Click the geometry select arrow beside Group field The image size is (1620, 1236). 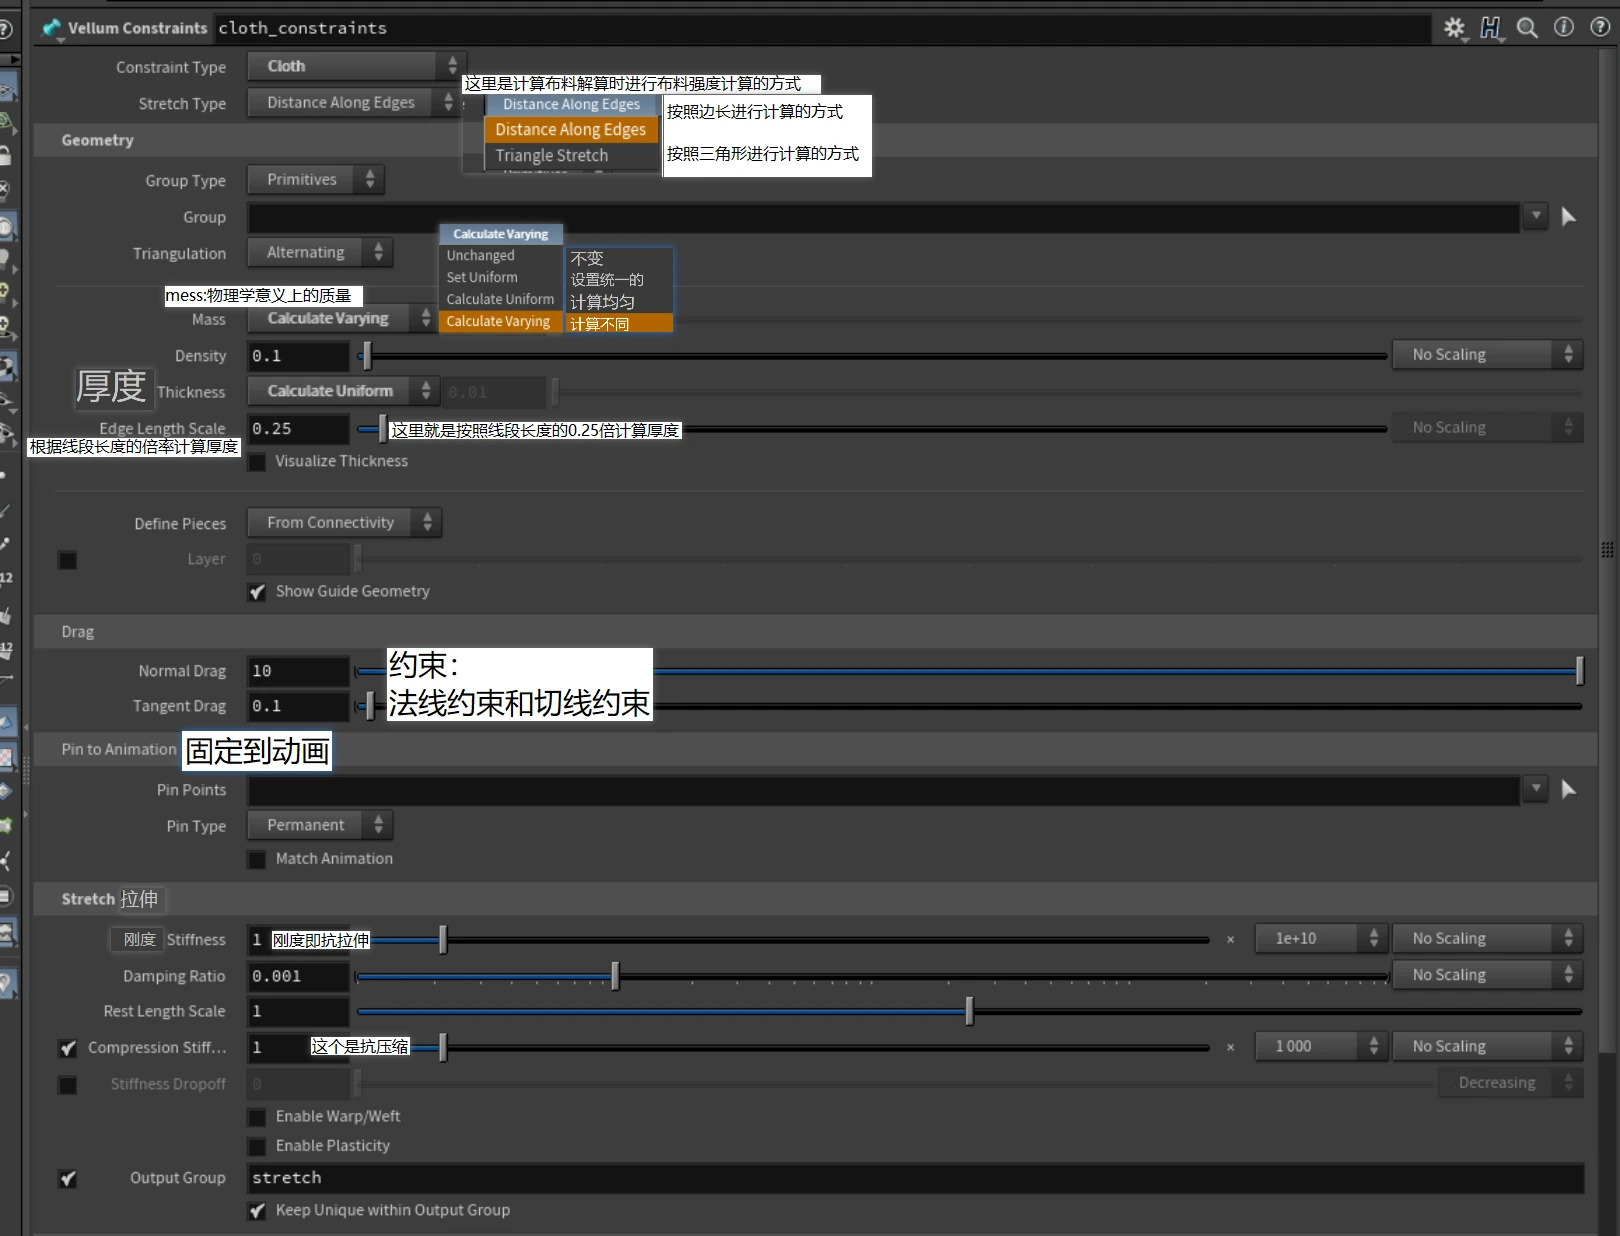[1568, 217]
